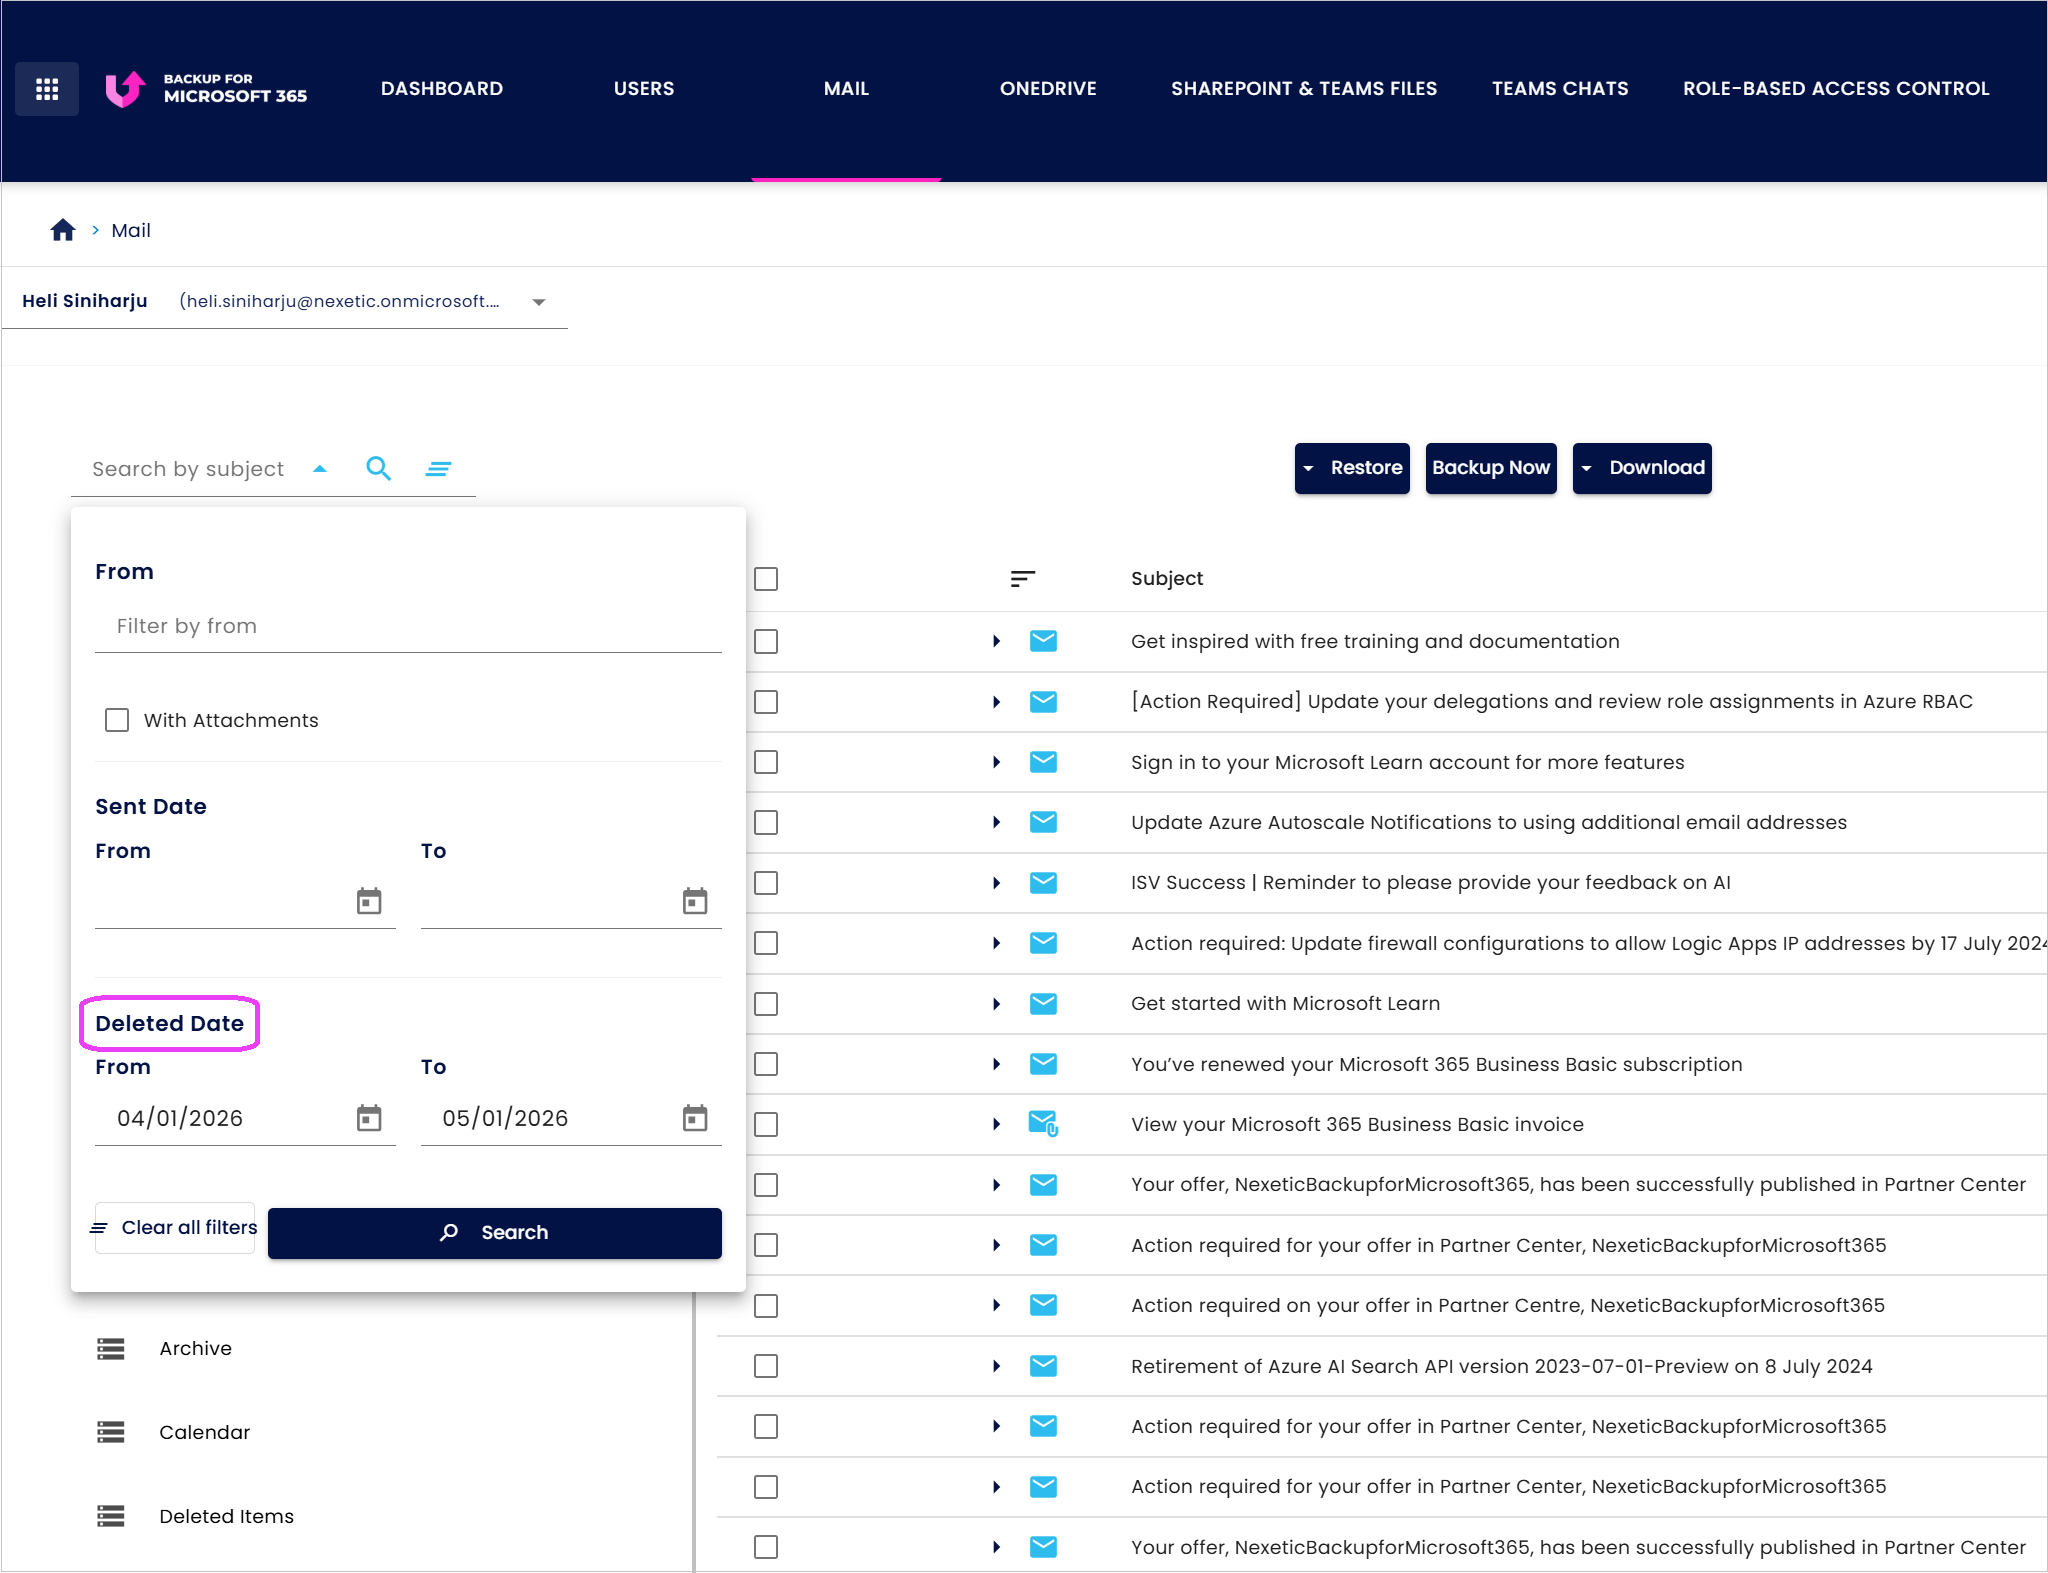This screenshot has width=2048, height=1573.
Task: Tick the select-all checkbox in table header
Action: (x=766, y=579)
